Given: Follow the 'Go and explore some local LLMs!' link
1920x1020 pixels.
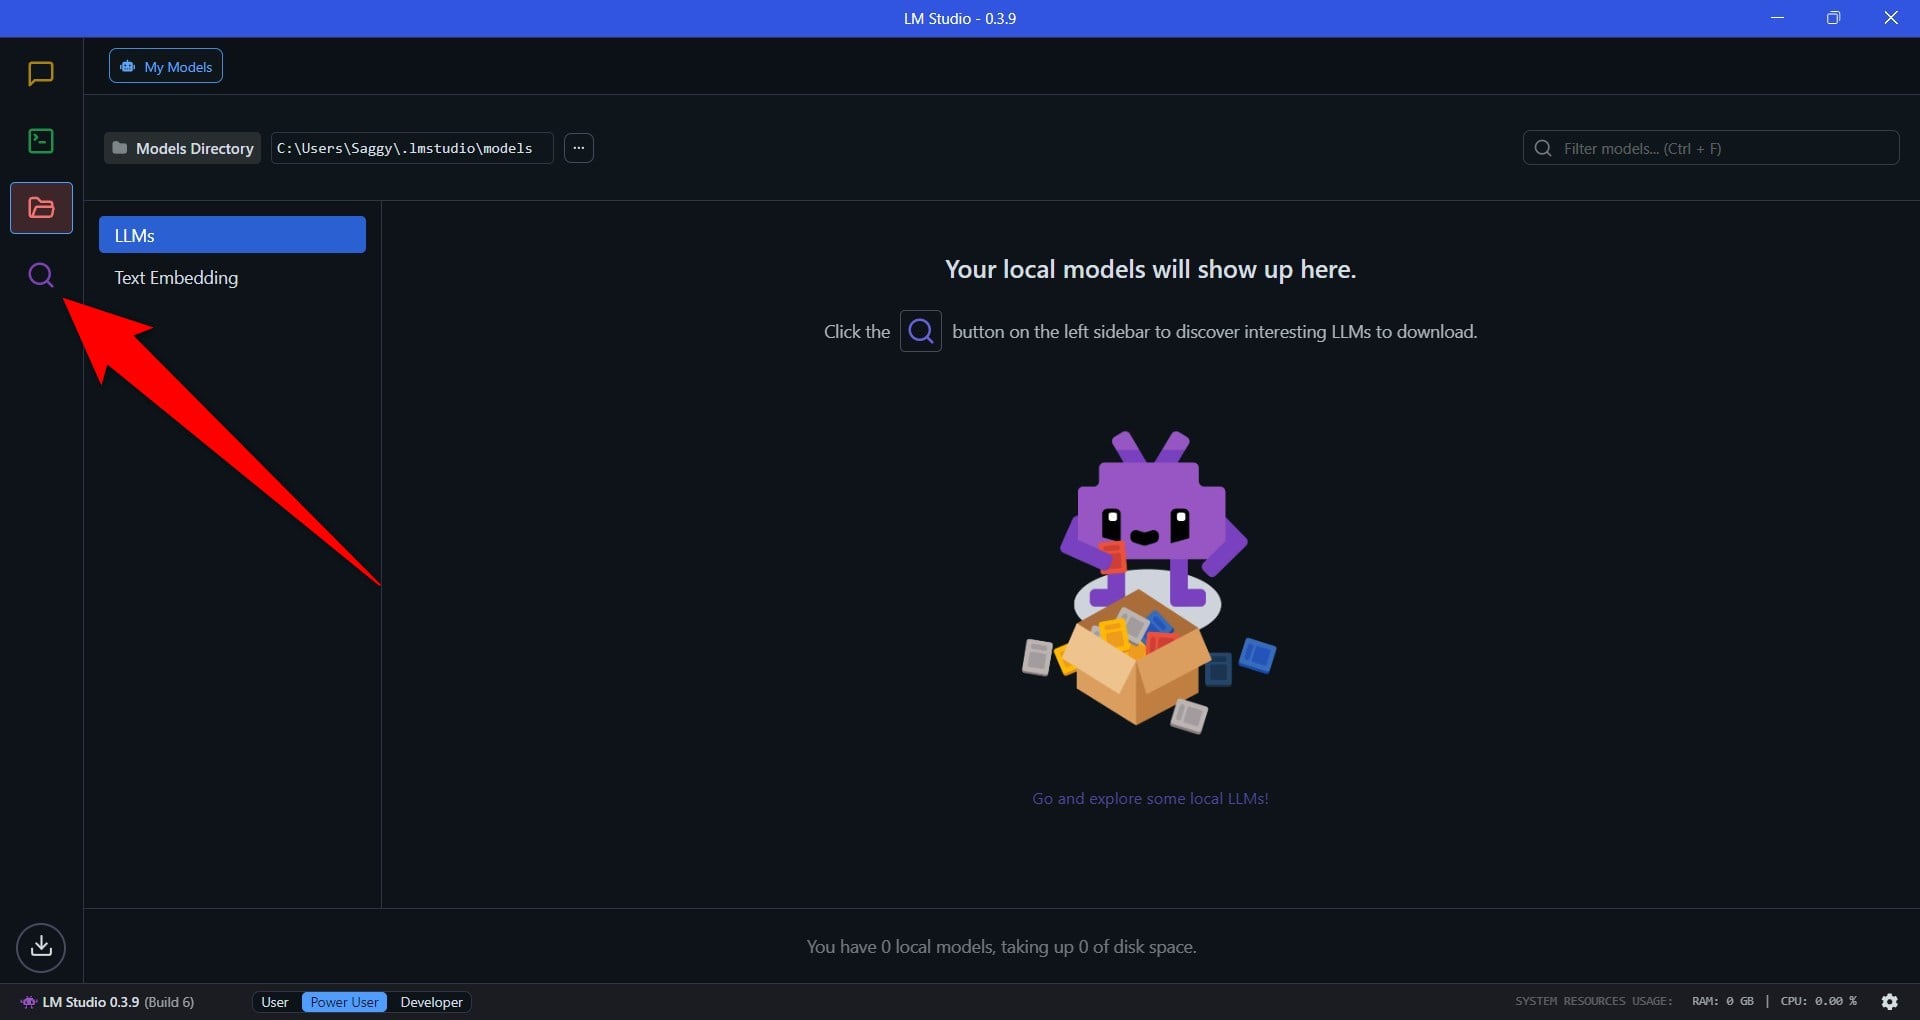Looking at the screenshot, I should click(1150, 798).
